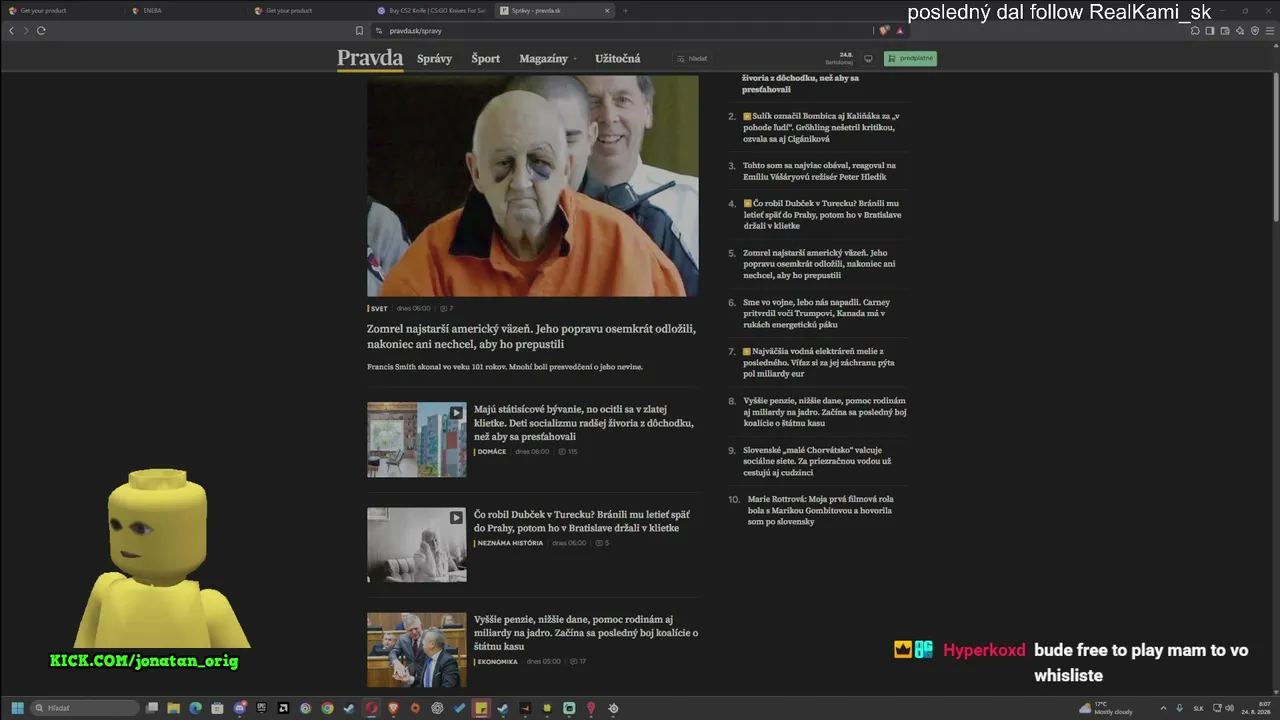Go back using the browser back arrow
1280x720 pixels.
click(x=11, y=30)
